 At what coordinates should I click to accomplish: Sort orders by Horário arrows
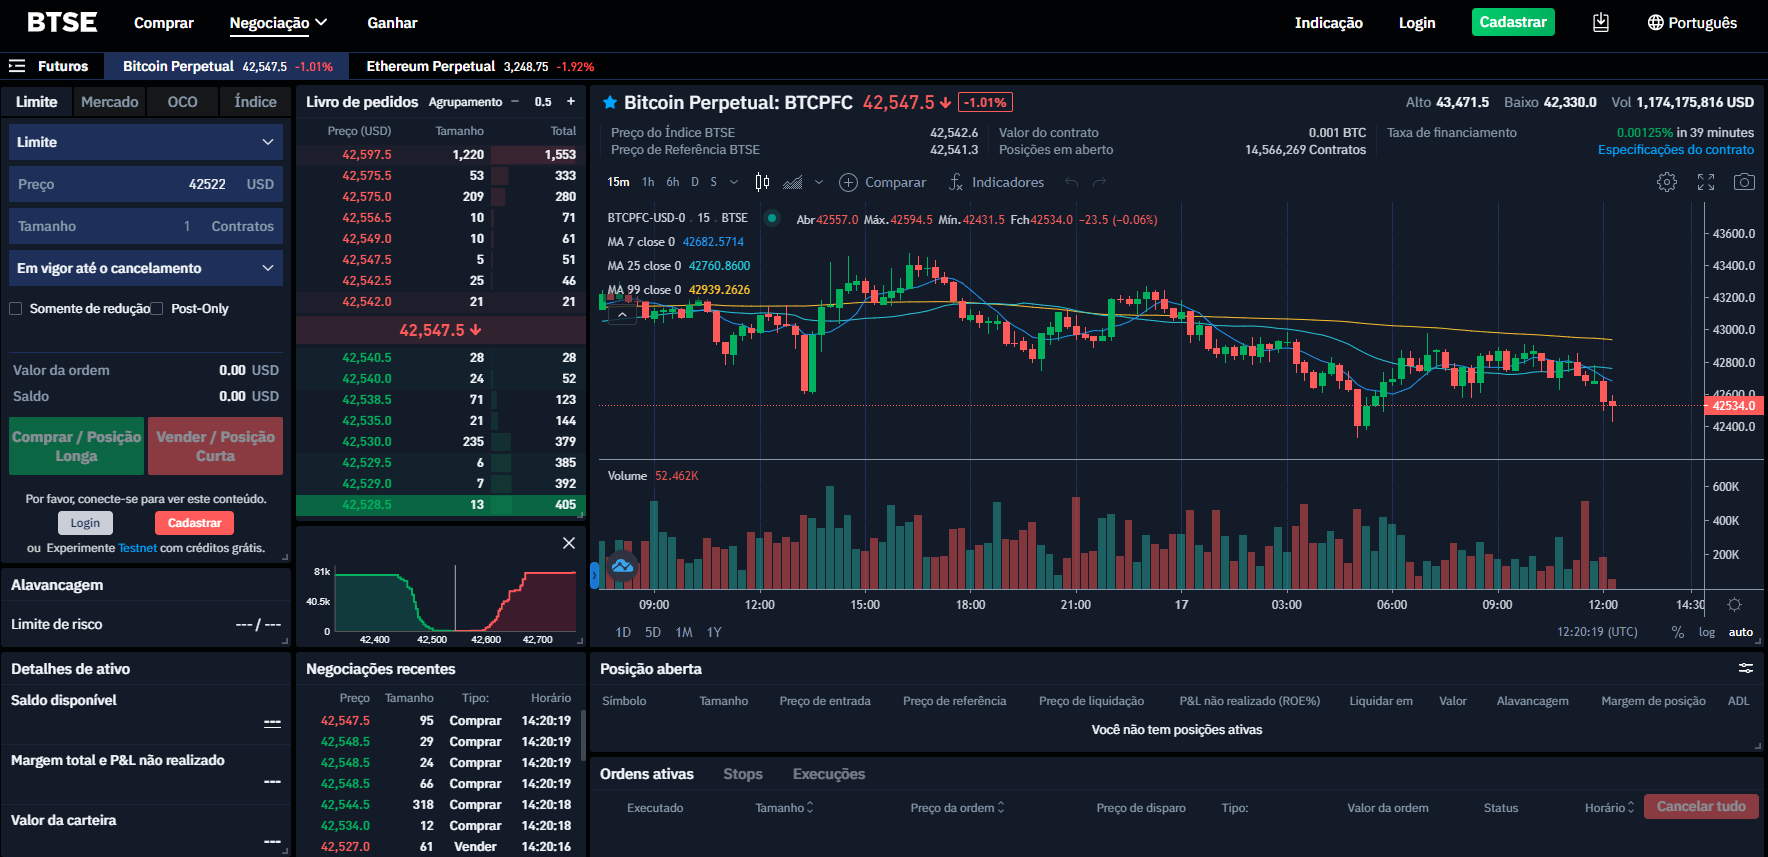(x=1631, y=808)
